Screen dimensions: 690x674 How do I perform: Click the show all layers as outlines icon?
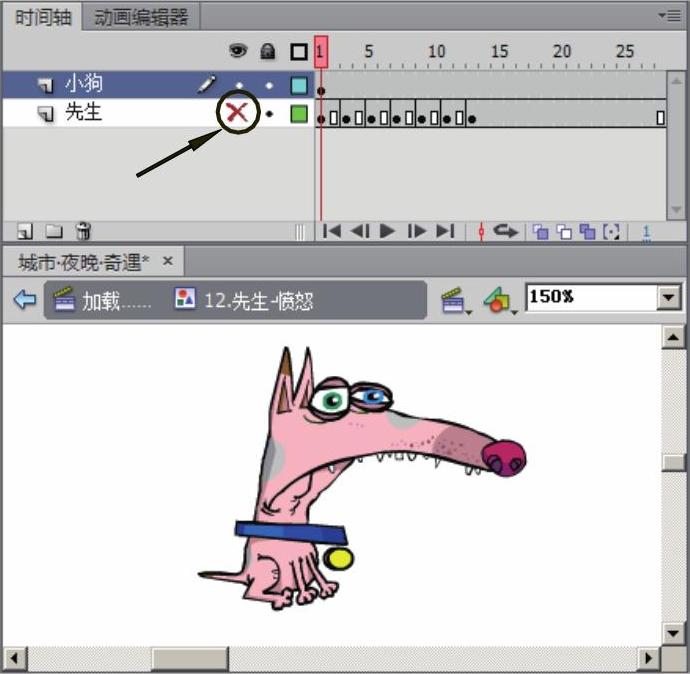(299, 52)
